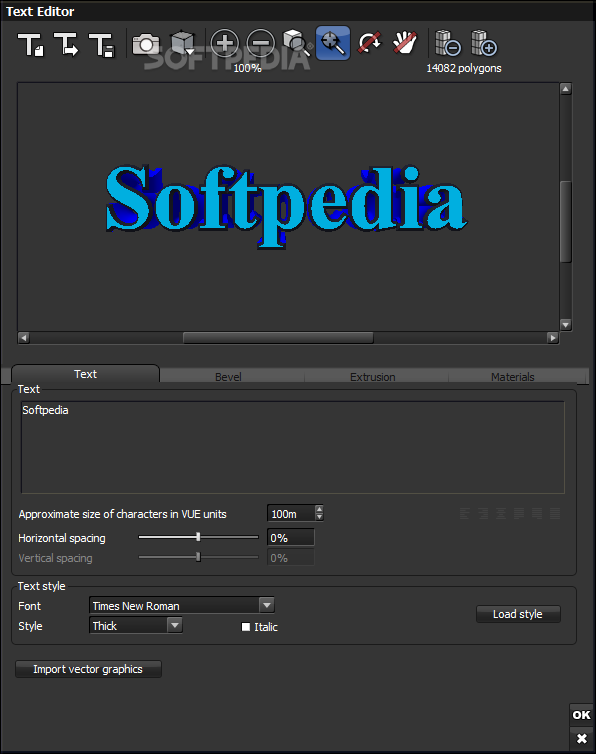Screen dimensions: 596x754
Task: Click the Vertical spacing 0% field
Action: pyautogui.click(x=291, y=558)
